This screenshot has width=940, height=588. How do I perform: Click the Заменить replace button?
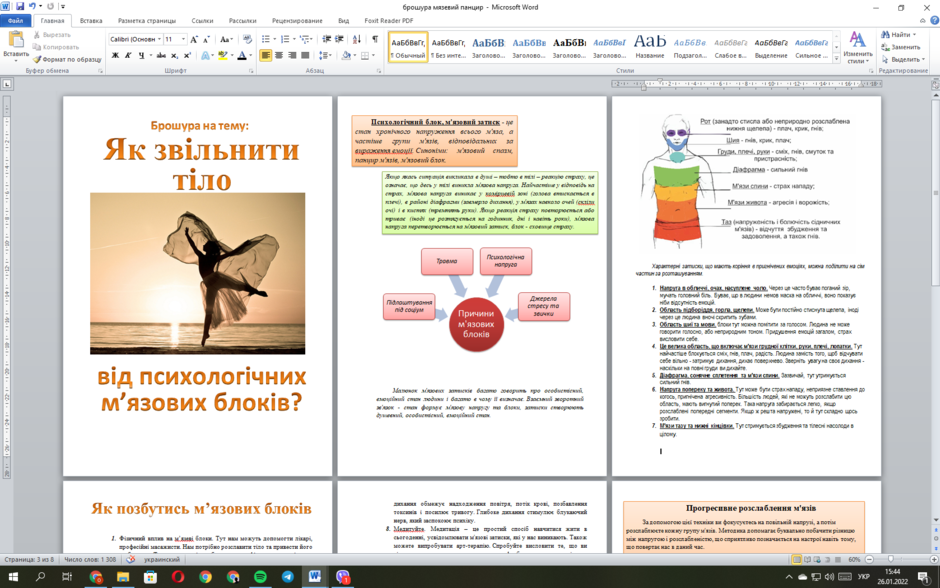[x=900, y=47]
